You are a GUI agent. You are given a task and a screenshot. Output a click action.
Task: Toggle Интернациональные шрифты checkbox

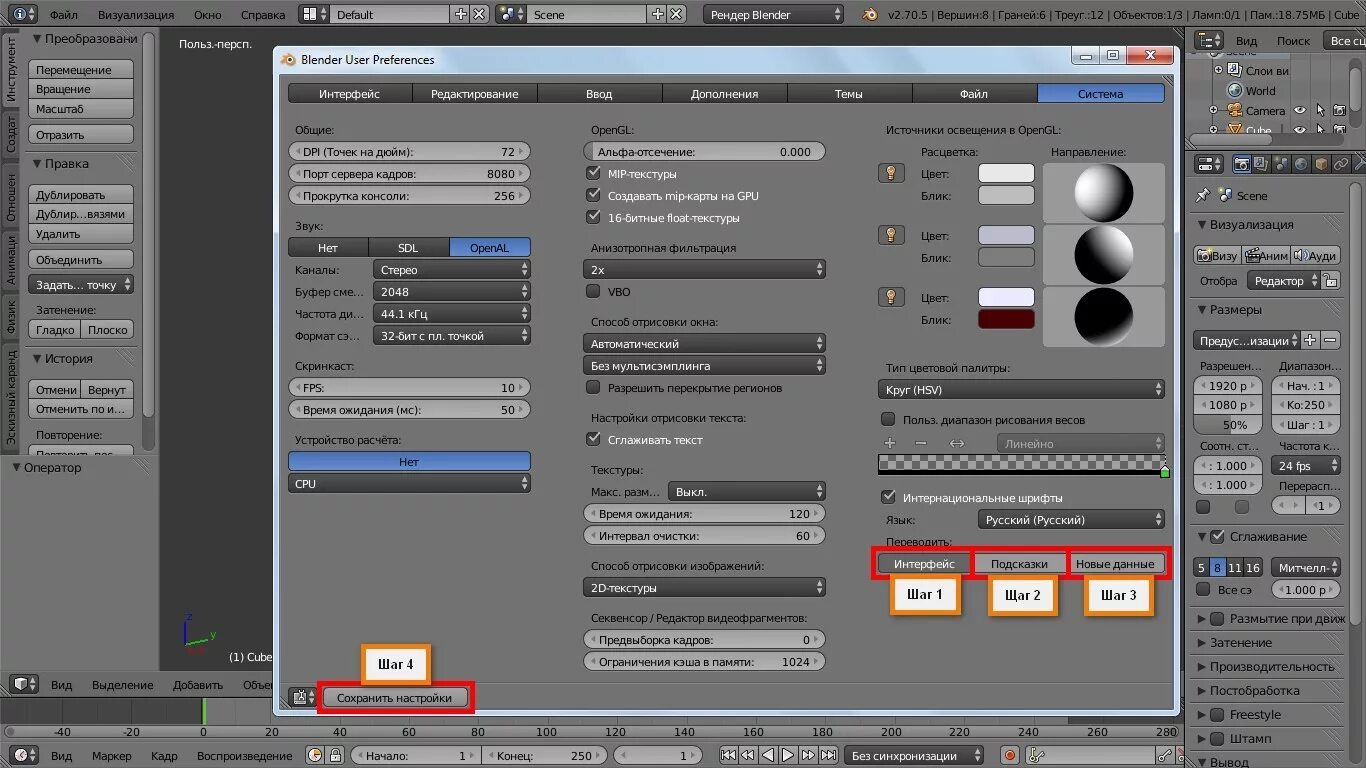(x=888, y=497)
